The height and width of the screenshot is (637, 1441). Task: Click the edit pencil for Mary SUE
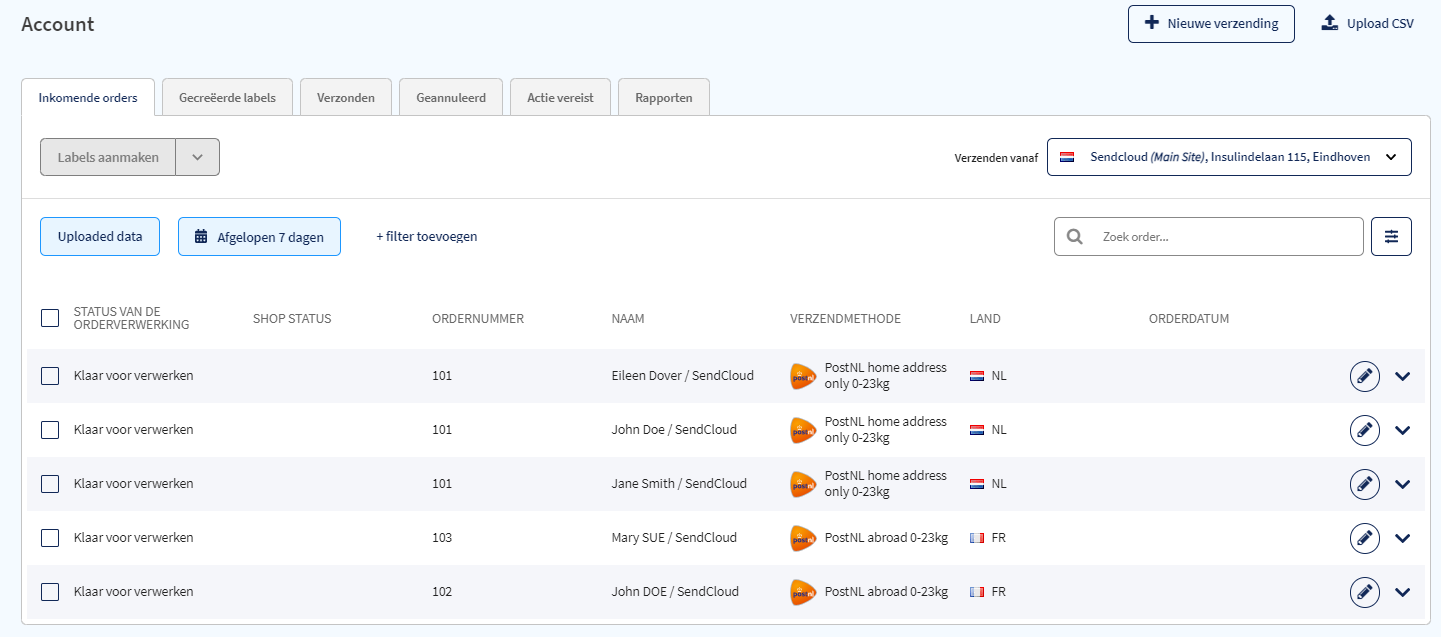1364,538
